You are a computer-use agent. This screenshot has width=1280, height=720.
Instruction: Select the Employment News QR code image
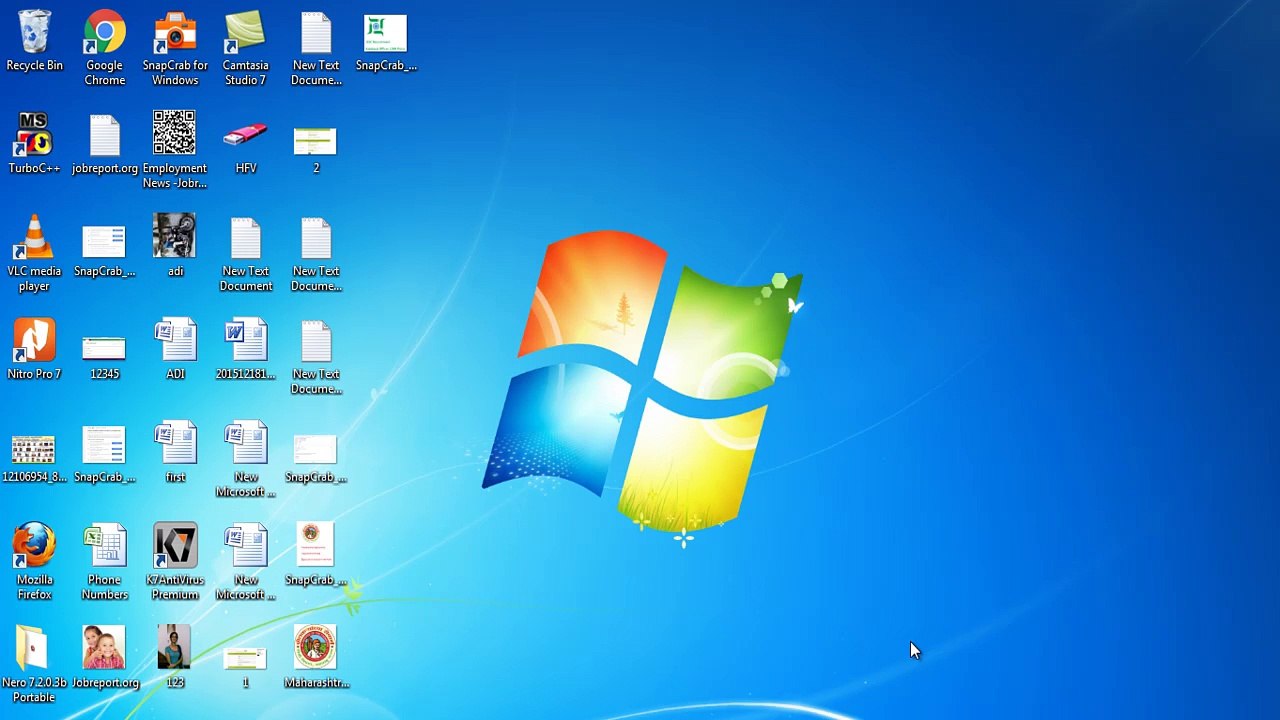tap(175, 134)
